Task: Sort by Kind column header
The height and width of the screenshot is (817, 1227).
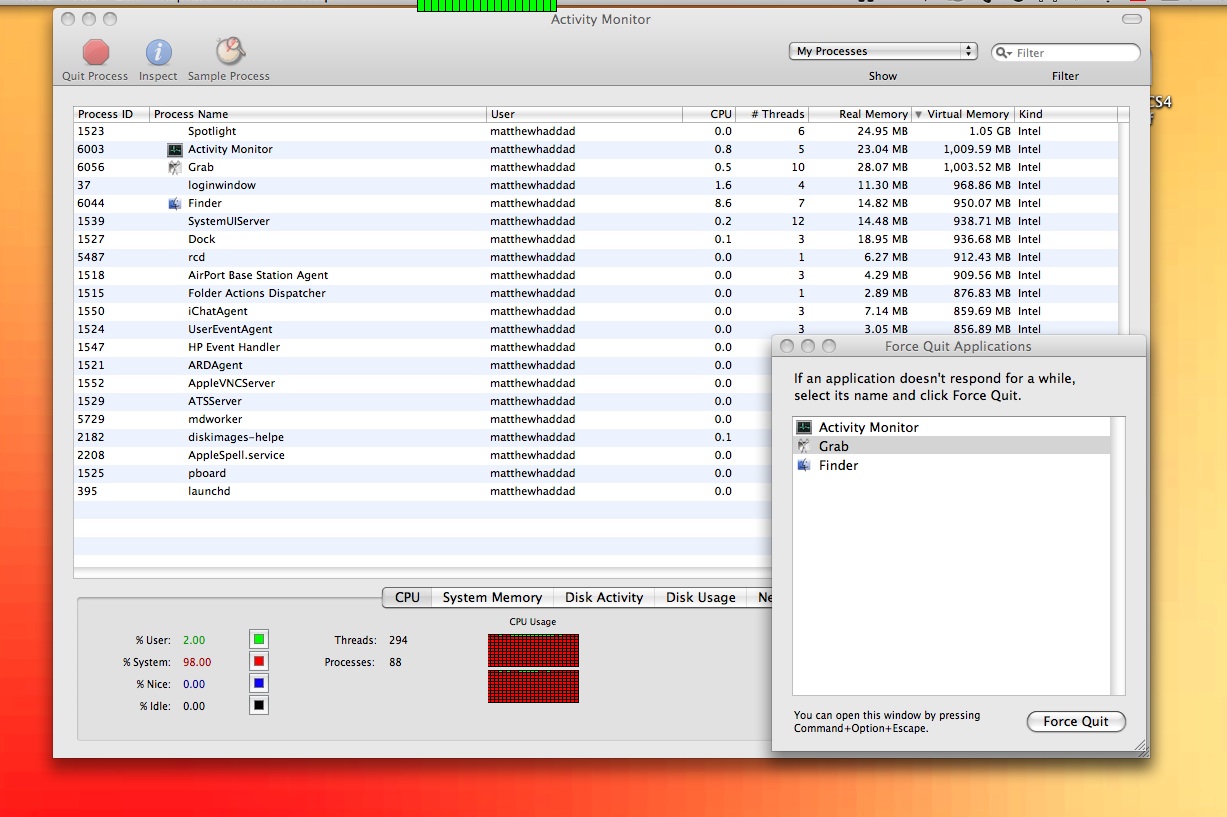Action: coord(1066,114)
